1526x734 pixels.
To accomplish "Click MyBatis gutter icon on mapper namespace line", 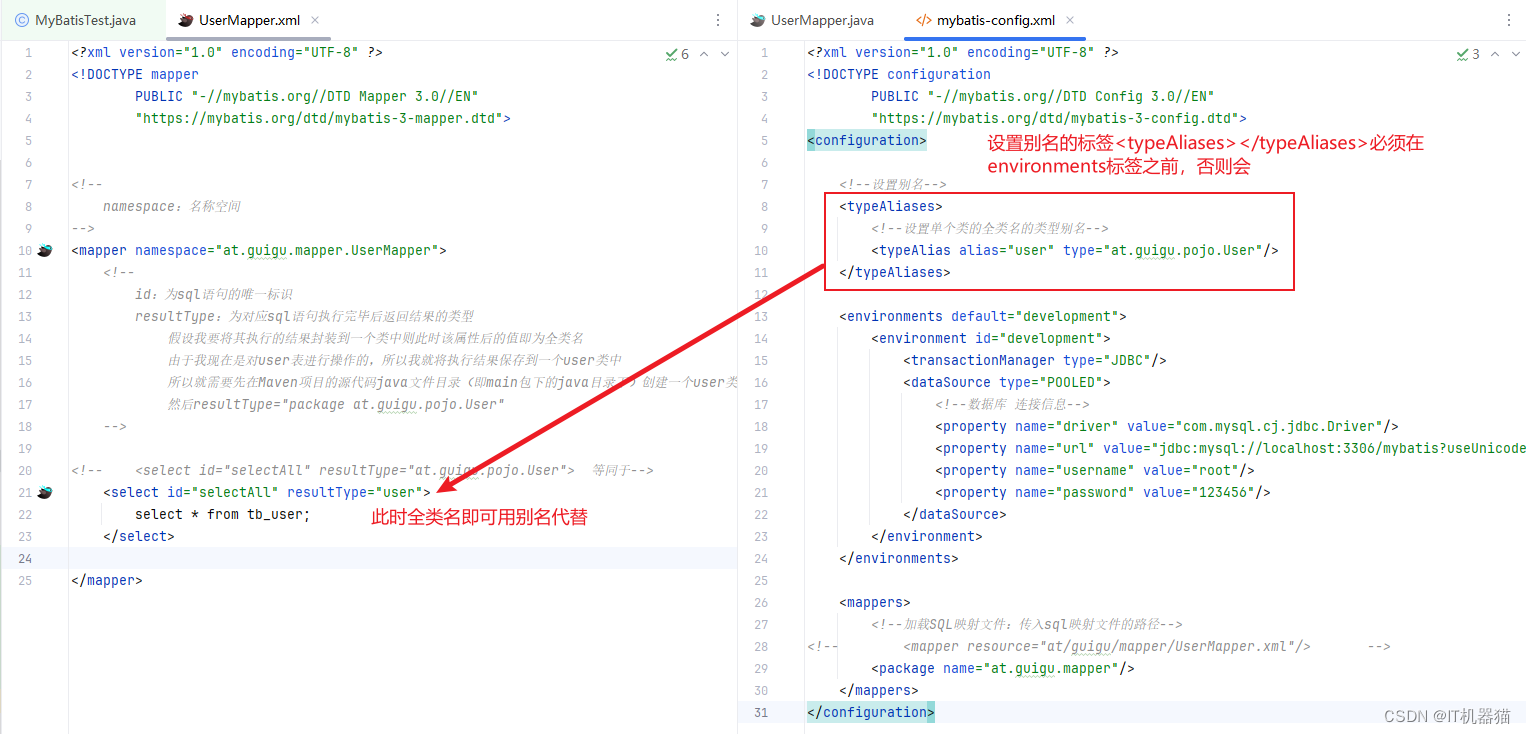I will pyautogui.click(x=44, y=250).
